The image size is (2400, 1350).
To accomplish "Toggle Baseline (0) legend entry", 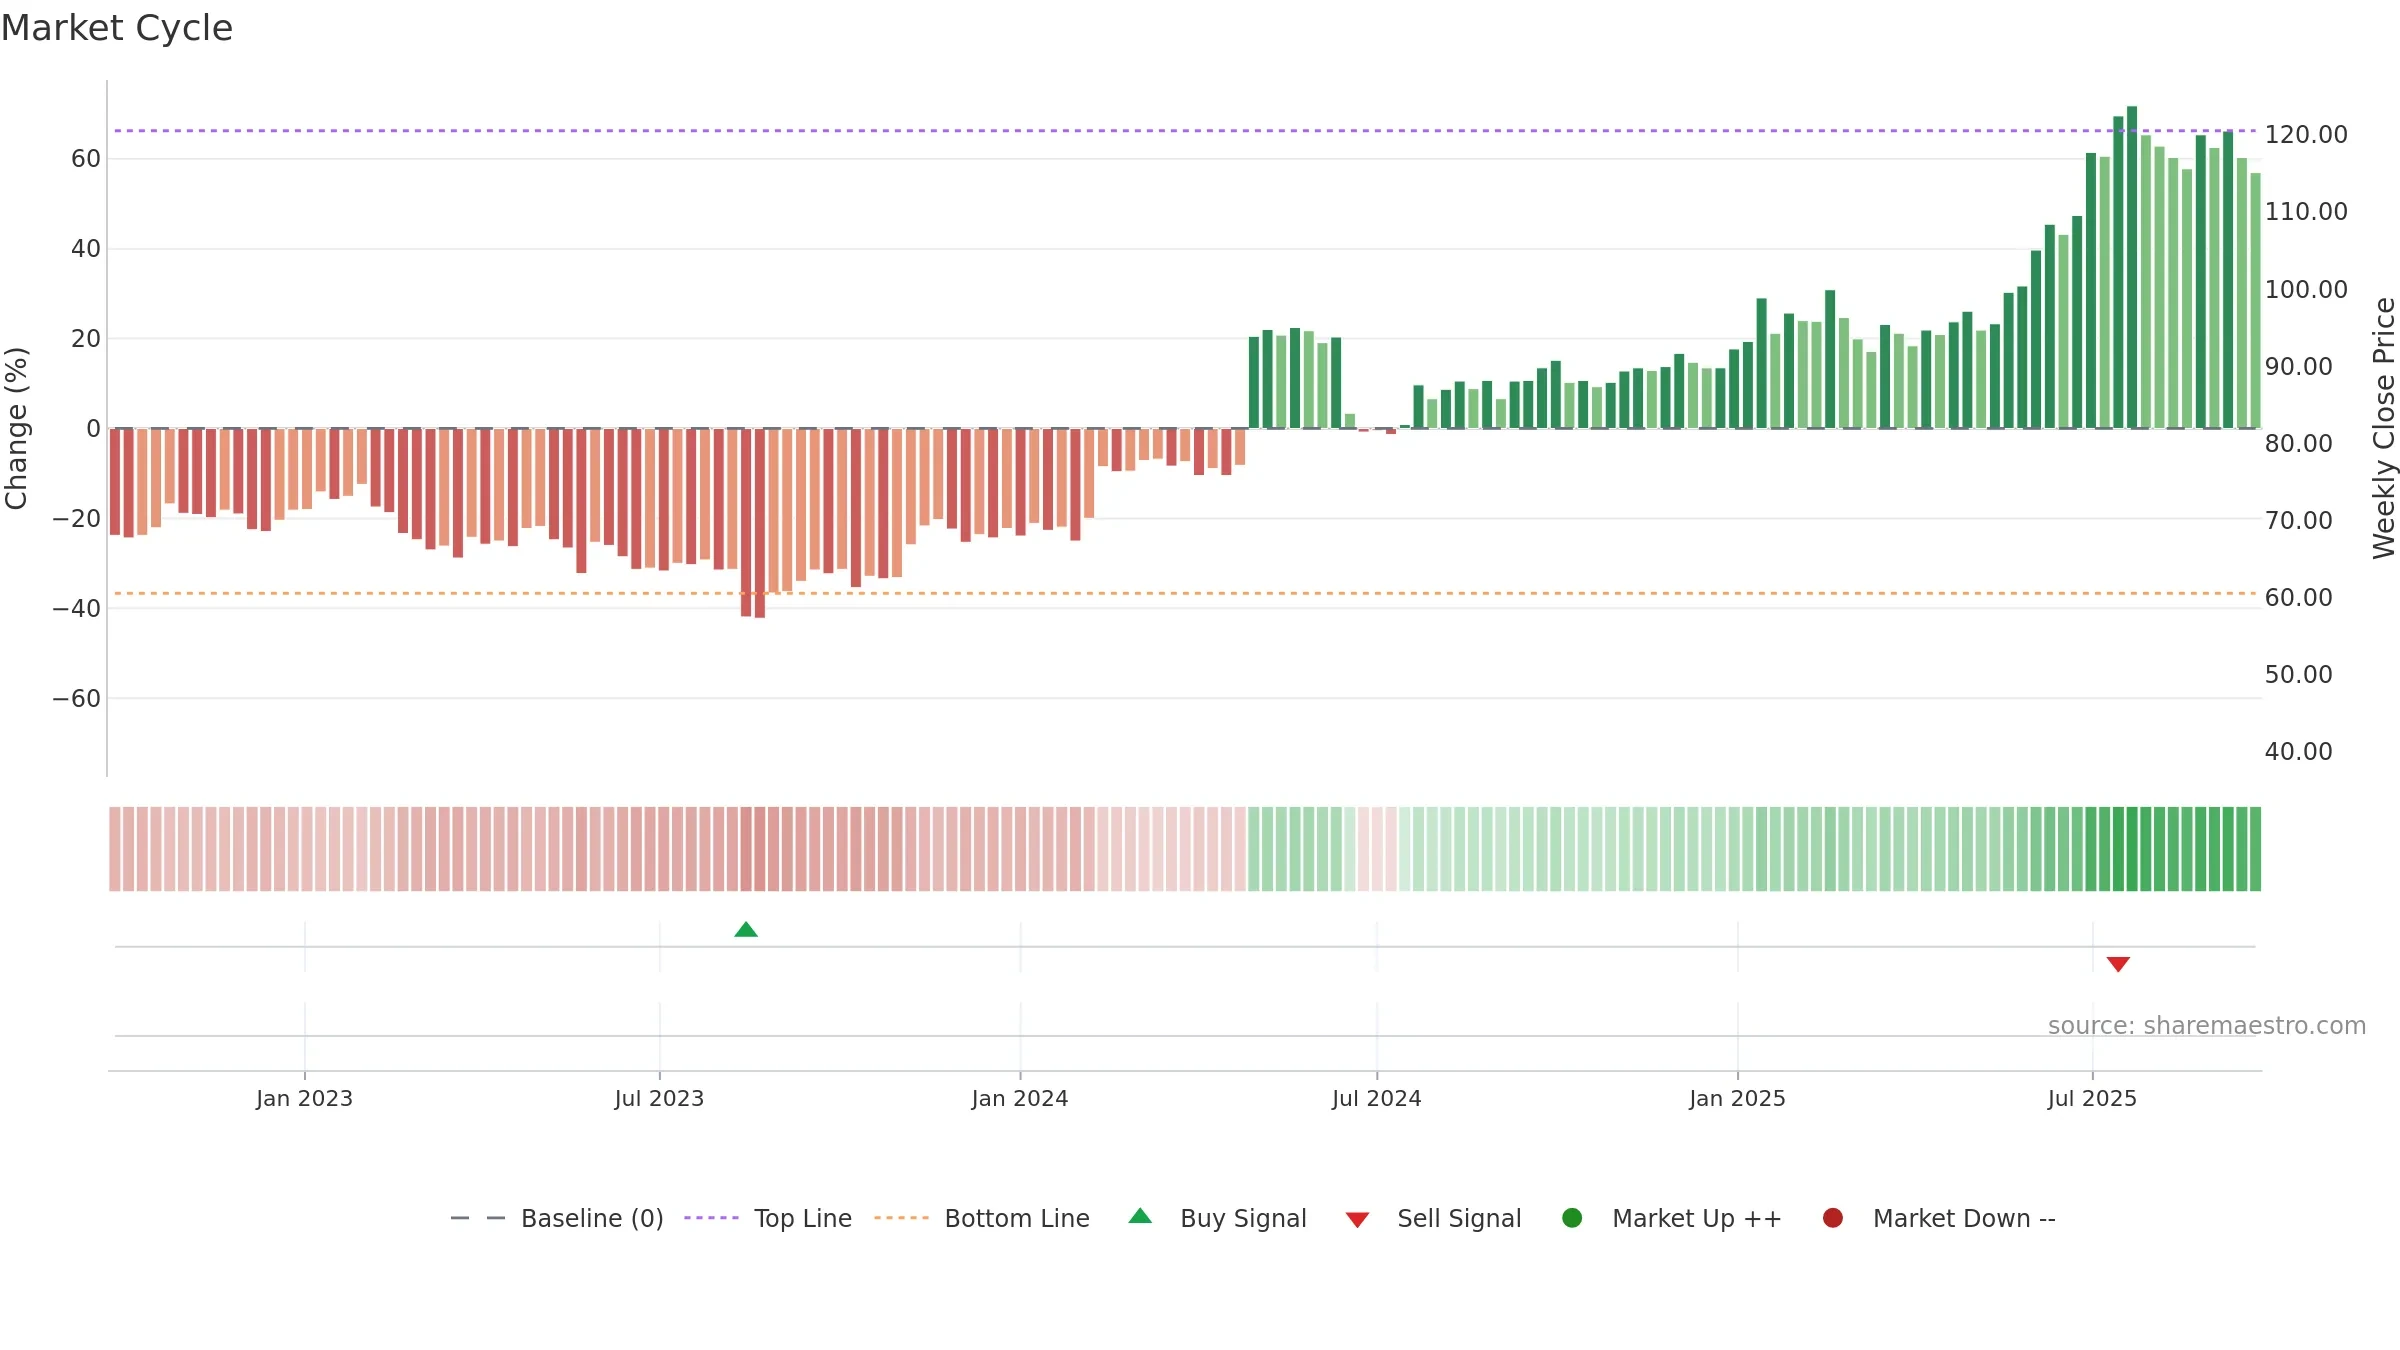I will (557, 1218).
